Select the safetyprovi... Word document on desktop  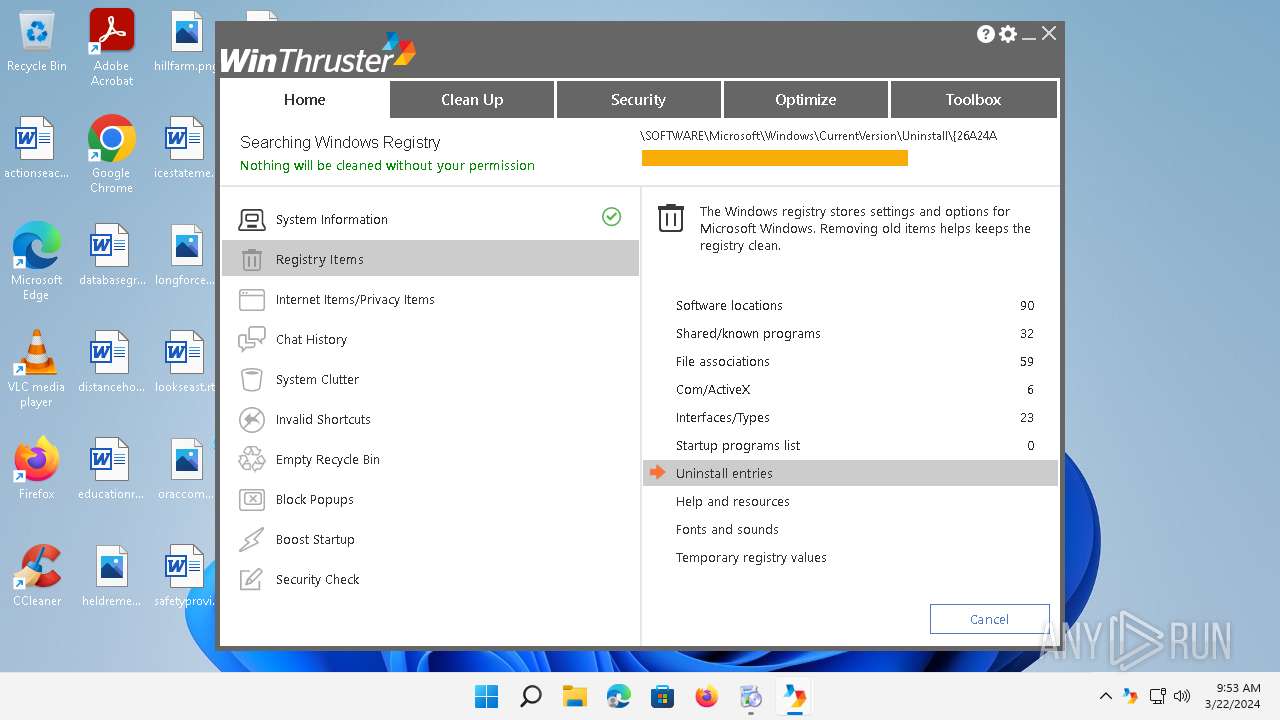click(186, 576)
